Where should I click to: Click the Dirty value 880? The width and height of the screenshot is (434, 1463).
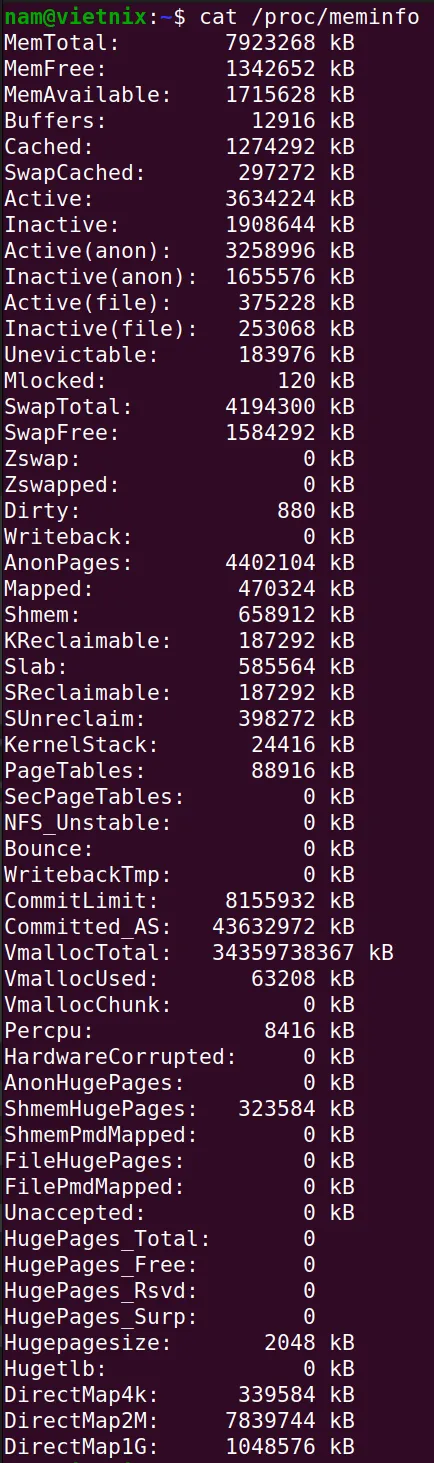[x=297, y=510]
